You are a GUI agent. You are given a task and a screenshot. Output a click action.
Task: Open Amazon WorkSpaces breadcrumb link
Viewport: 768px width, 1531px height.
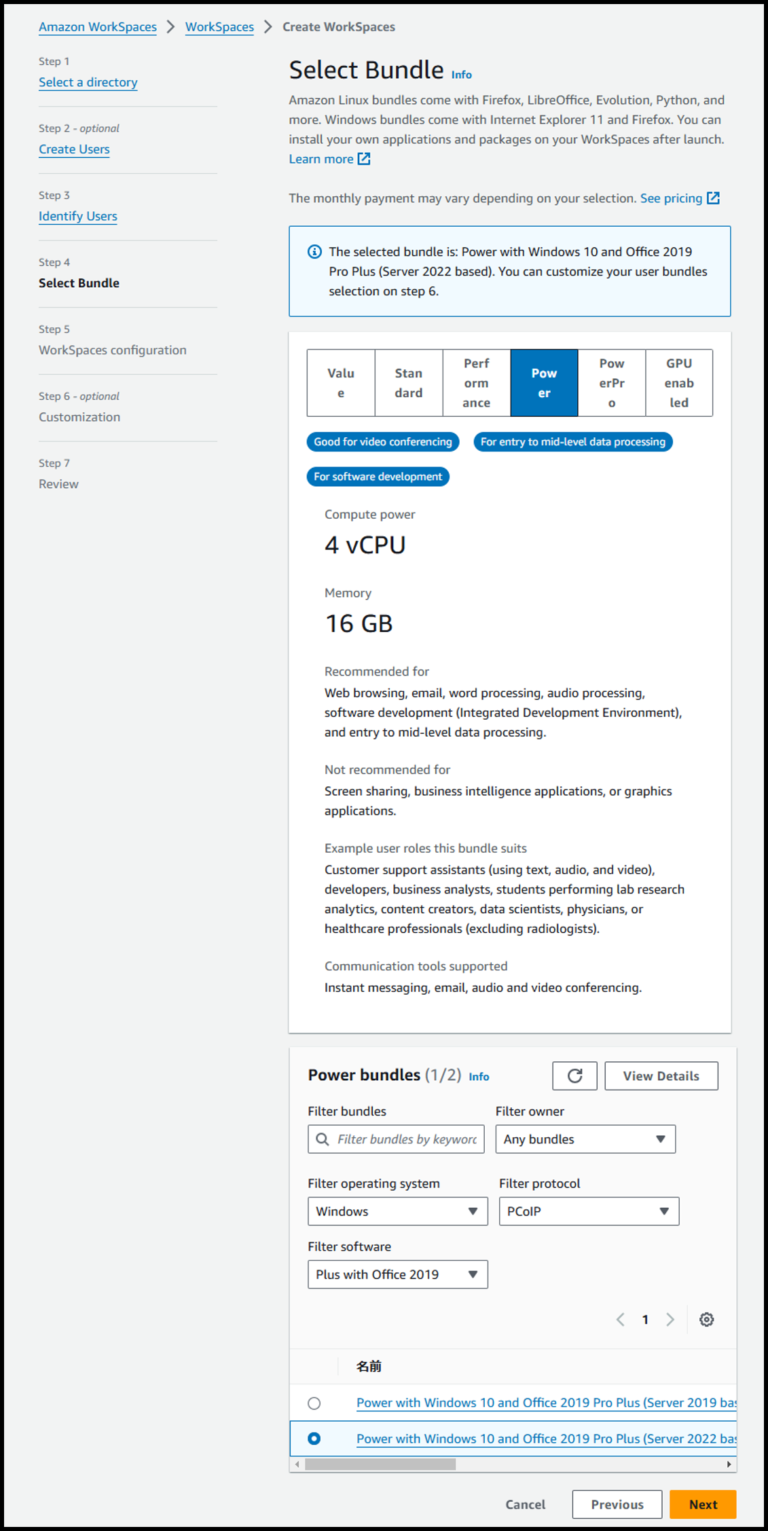98,27
